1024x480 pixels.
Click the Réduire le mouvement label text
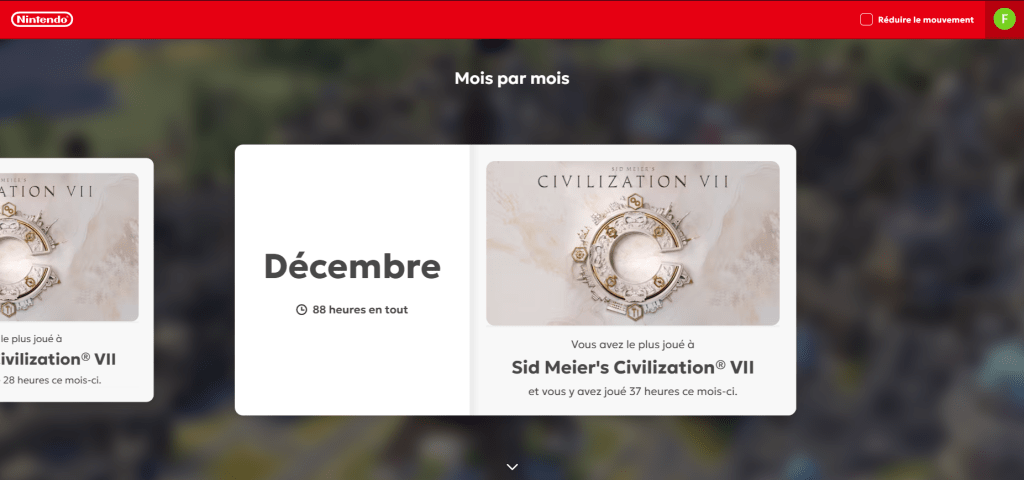(925, 20)
